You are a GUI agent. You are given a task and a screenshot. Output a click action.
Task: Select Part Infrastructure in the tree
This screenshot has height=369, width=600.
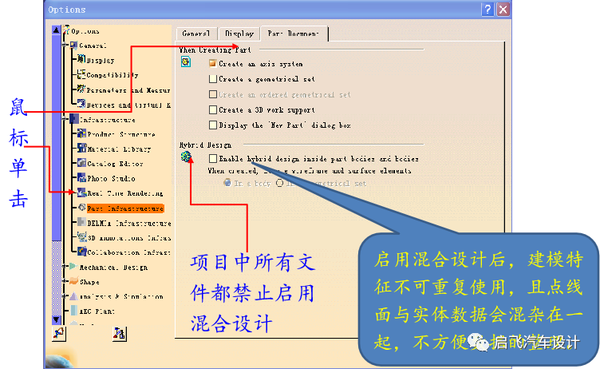[x=125, y=208]
